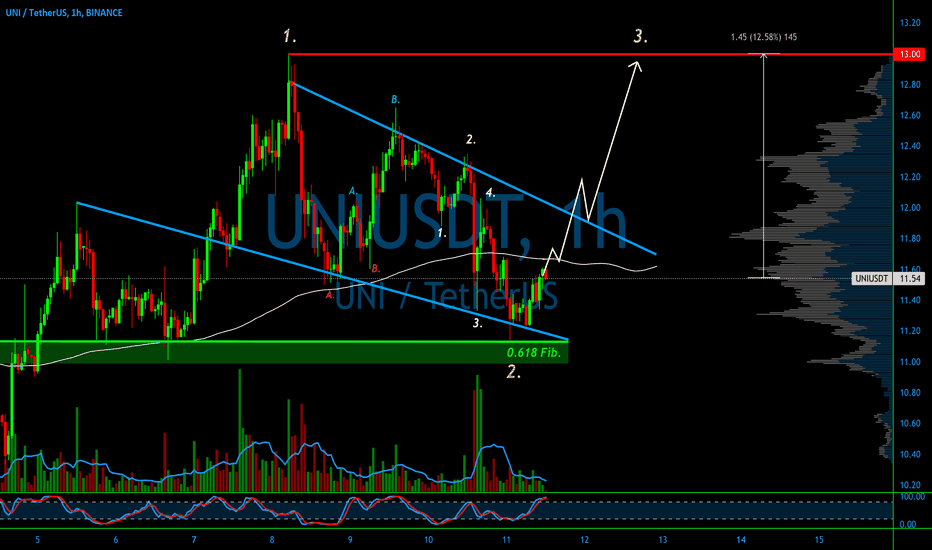Click the red B. wave label

tap(376, 269)
